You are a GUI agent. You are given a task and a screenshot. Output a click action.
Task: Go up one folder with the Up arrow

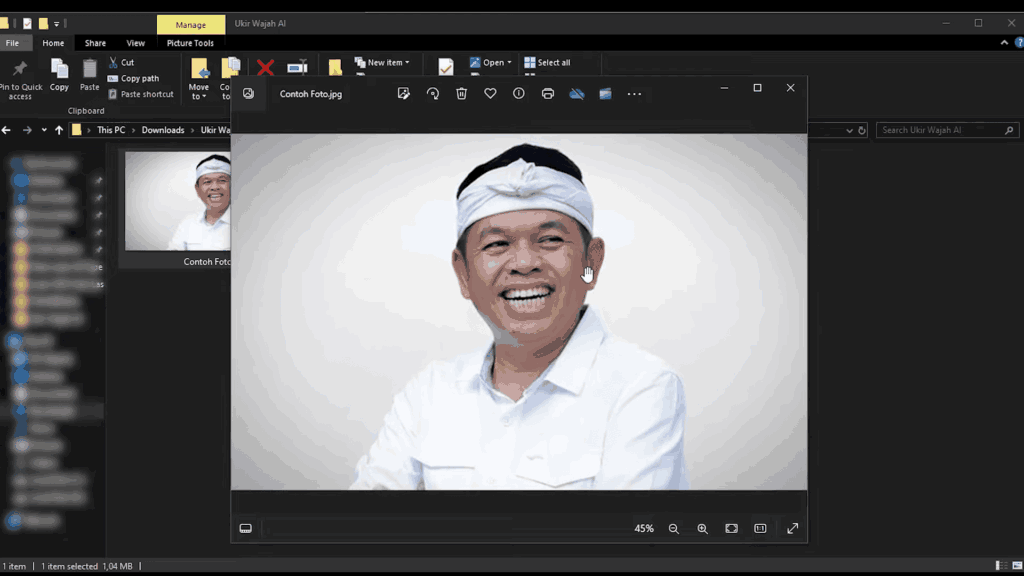(59, 130)
